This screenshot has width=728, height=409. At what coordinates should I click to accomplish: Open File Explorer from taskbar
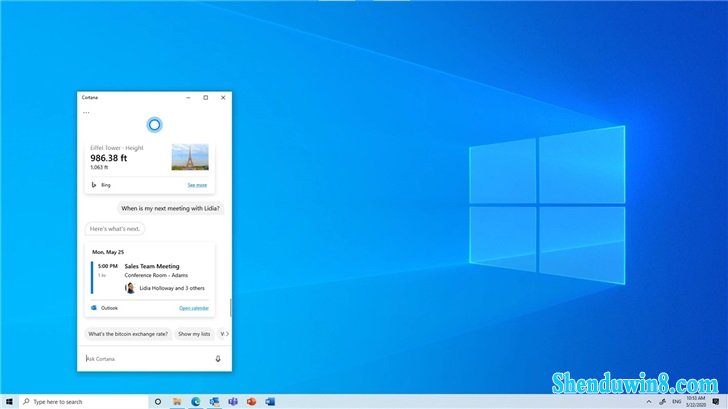click(x=177, y=402)
